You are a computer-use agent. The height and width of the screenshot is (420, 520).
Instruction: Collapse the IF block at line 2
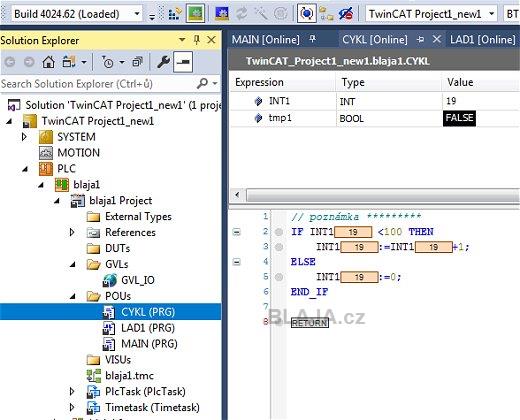[x=236, y=232]
